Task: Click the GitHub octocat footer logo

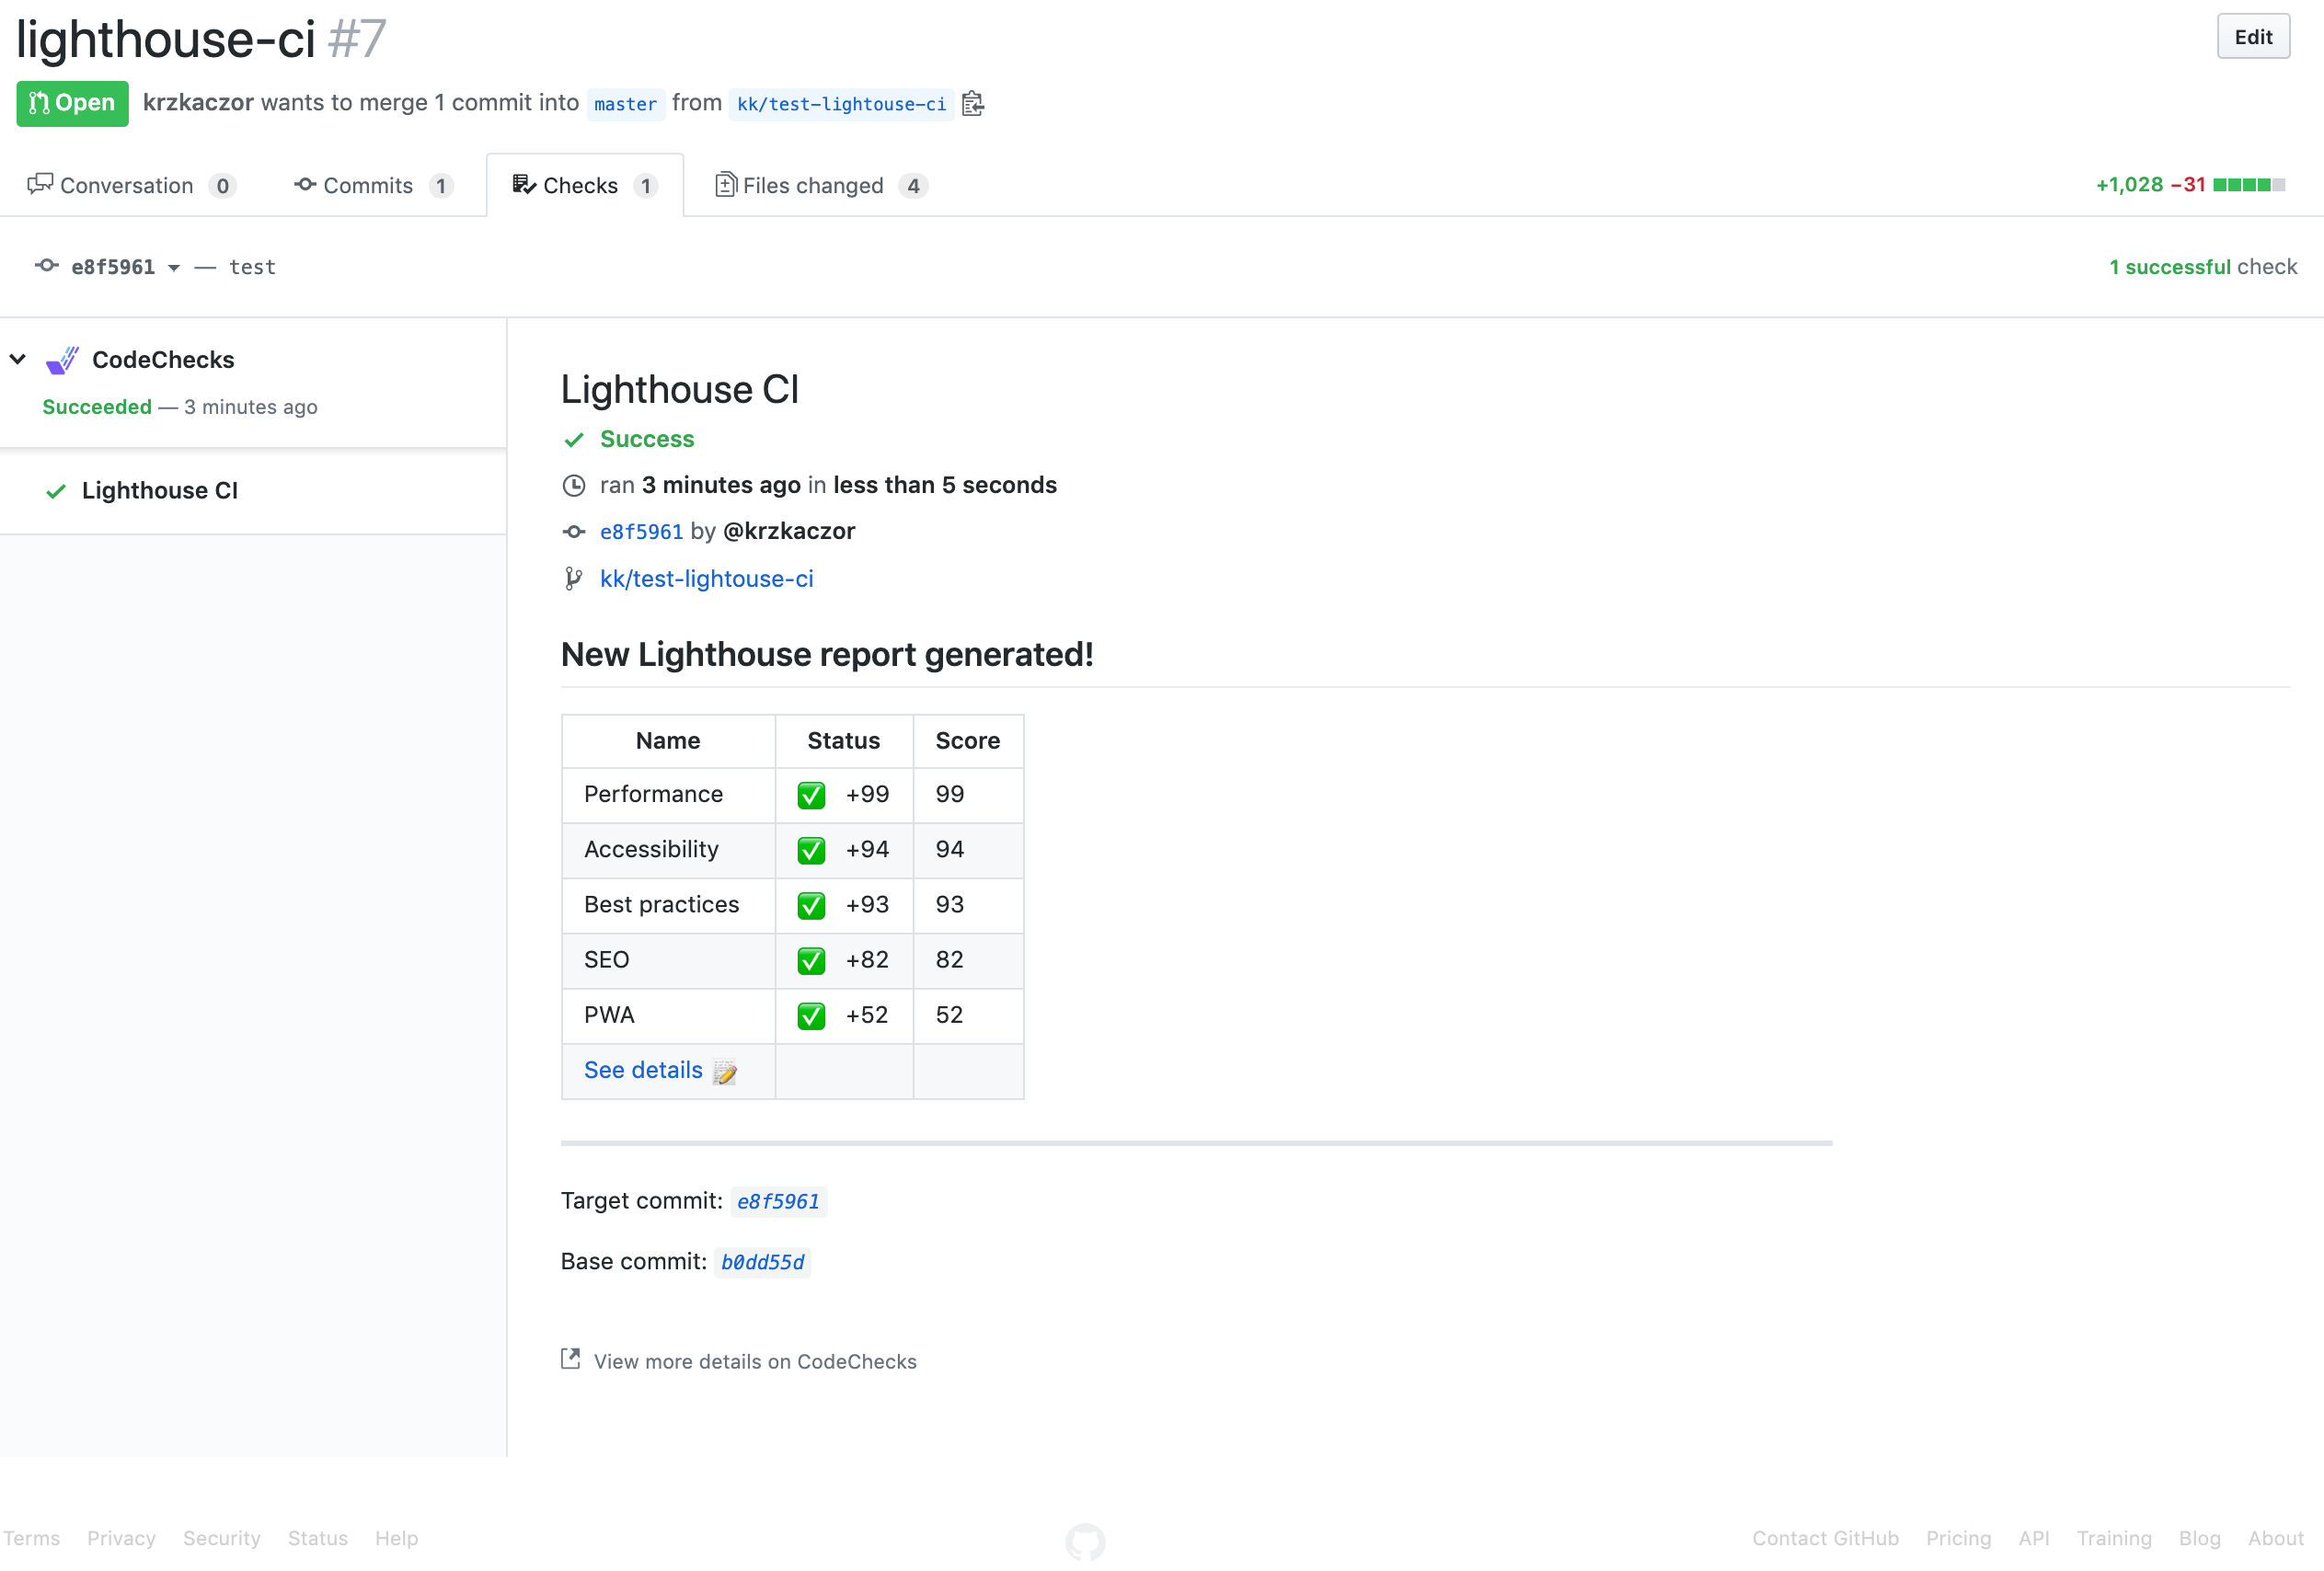Action: (x=1085, y=1541)
